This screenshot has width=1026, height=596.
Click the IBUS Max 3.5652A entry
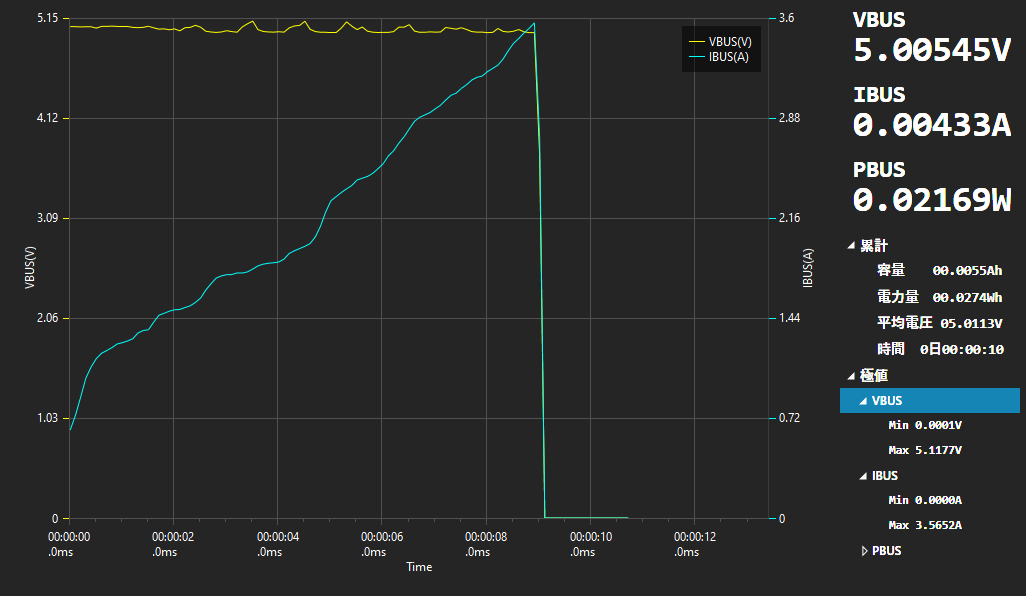[x=925, y=525]
